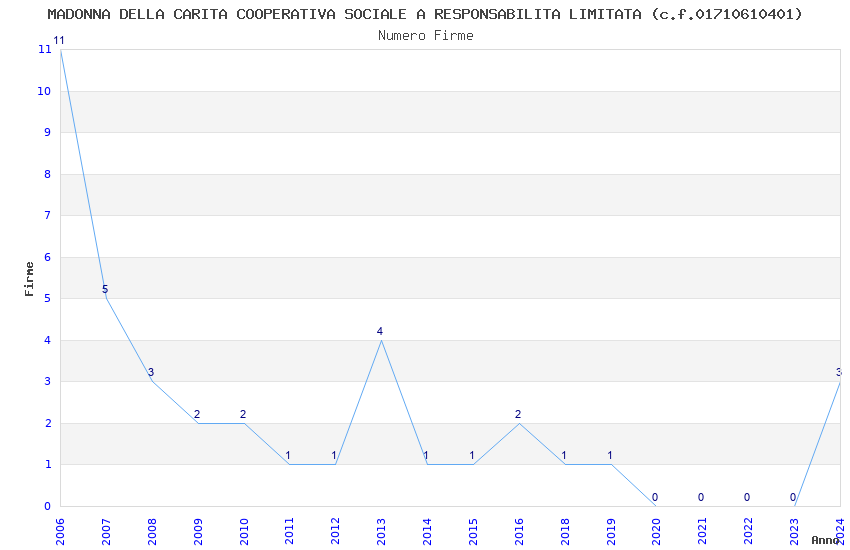Select the 2019 year label on x-axis

pos(611,531)
